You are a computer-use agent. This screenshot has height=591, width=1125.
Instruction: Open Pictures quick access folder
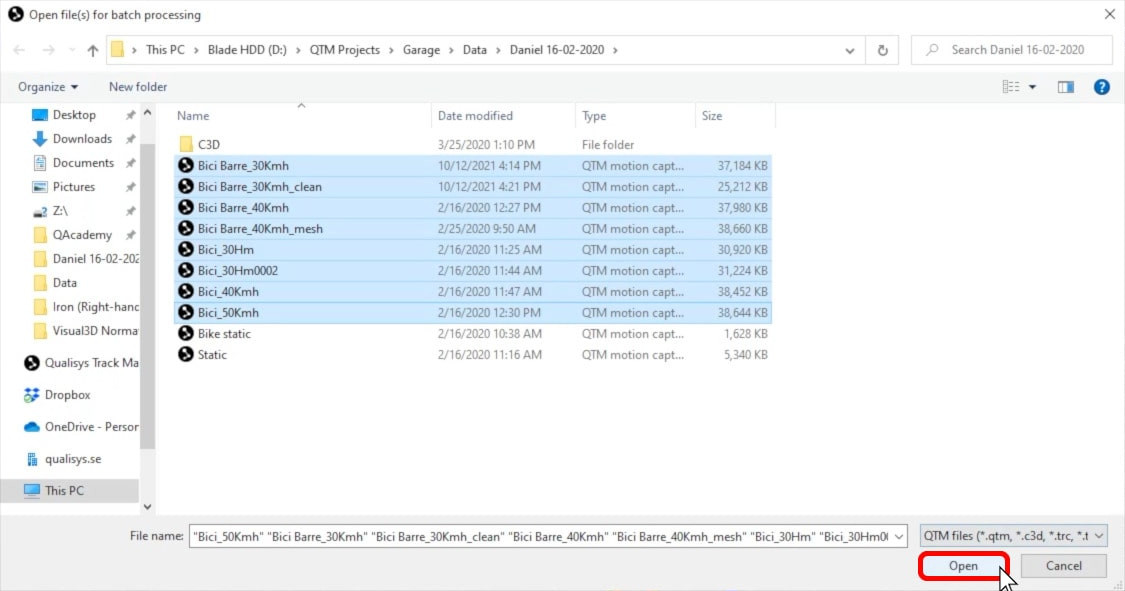tap(63, 187)
